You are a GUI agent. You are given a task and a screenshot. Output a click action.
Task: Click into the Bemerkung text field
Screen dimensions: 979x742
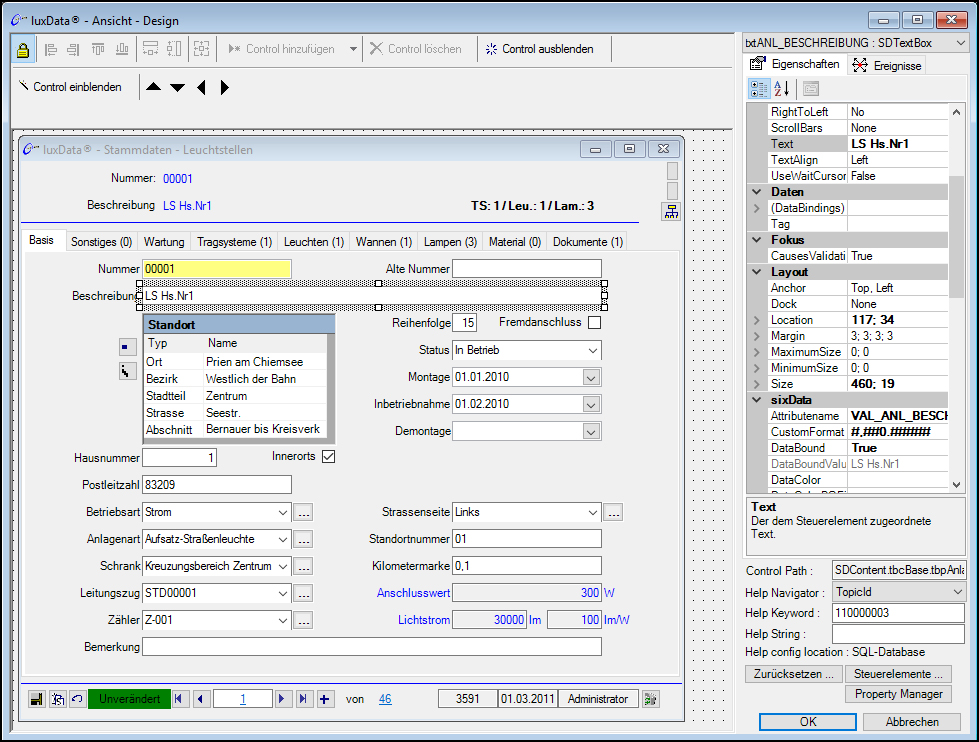point(371,647)
